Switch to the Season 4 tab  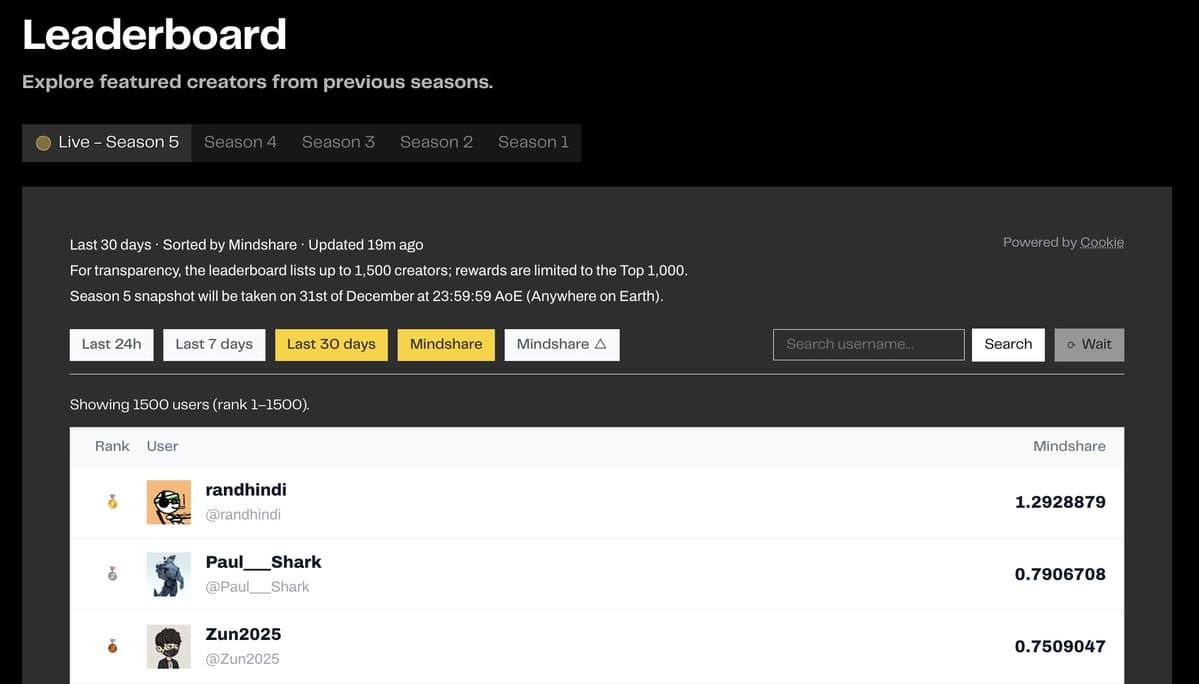click(240, 142)
